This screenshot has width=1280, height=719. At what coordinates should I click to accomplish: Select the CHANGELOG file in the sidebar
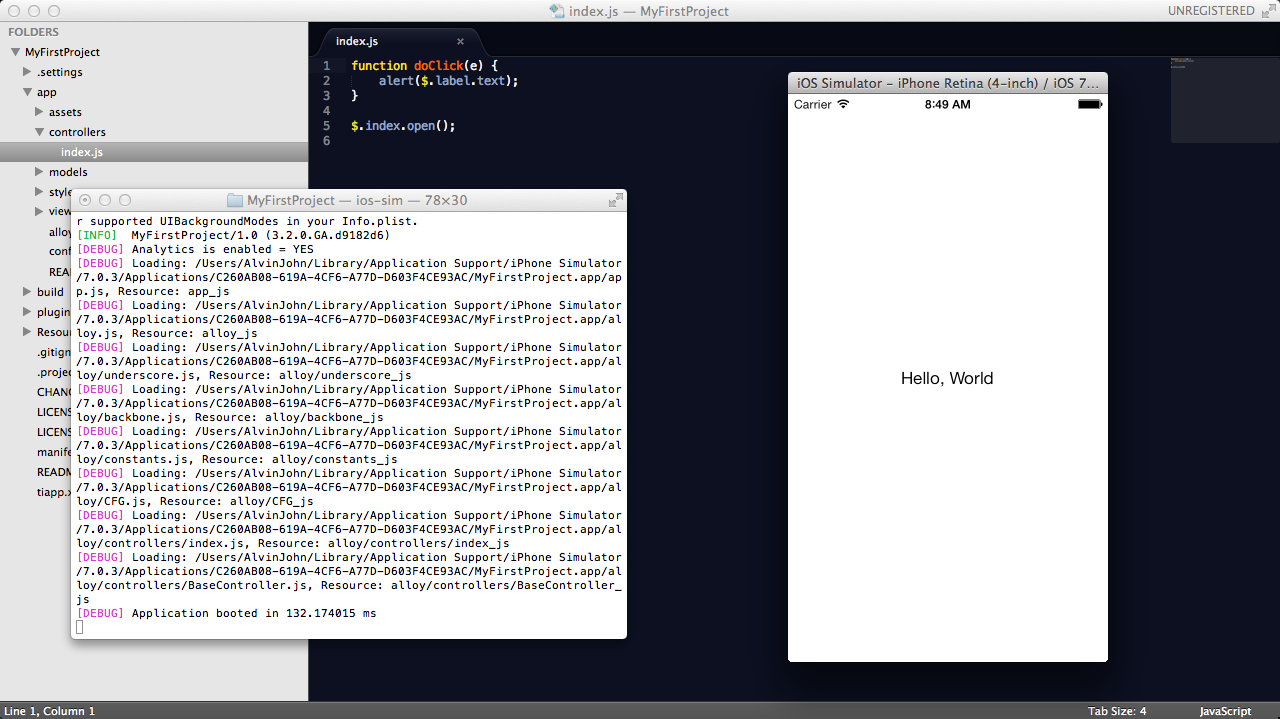click(x=54, y=392)
